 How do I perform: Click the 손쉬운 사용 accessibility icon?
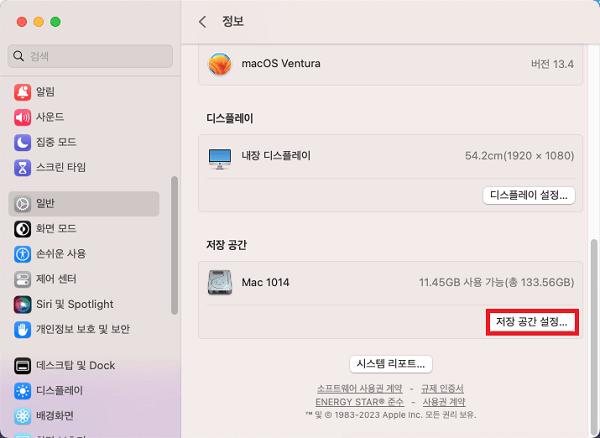pyautogui.click(x=22, y=254)
